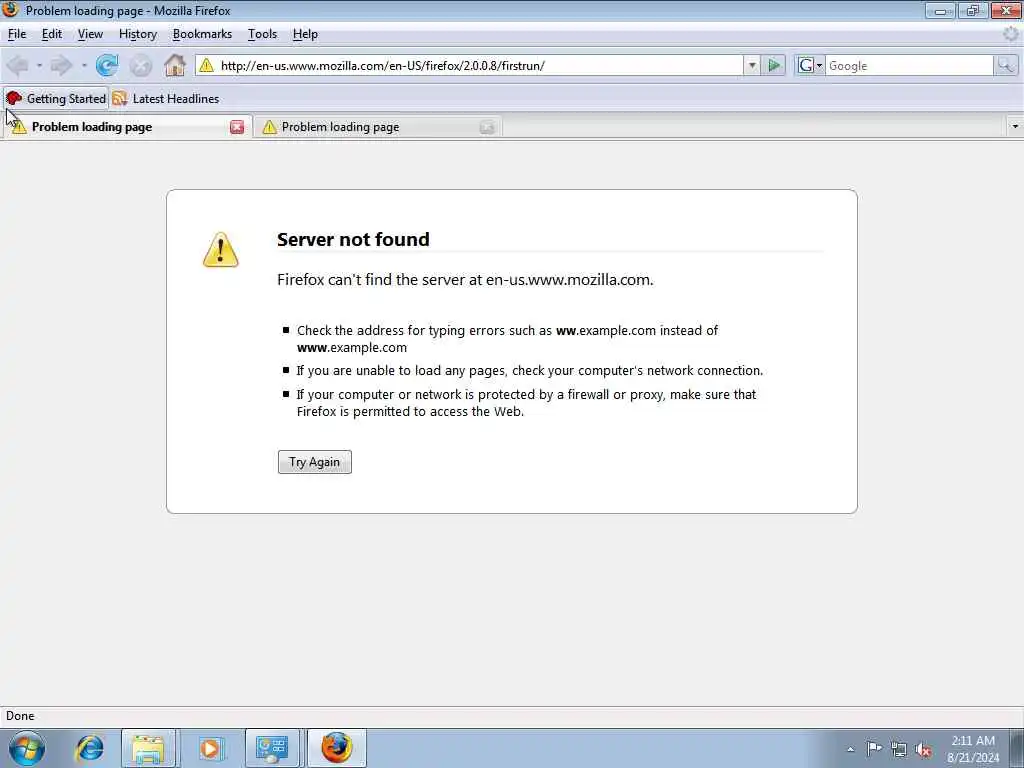Viewport: 1024px width, 768px height.
Task: Click the Google search input box
Action: coord(909,65)
